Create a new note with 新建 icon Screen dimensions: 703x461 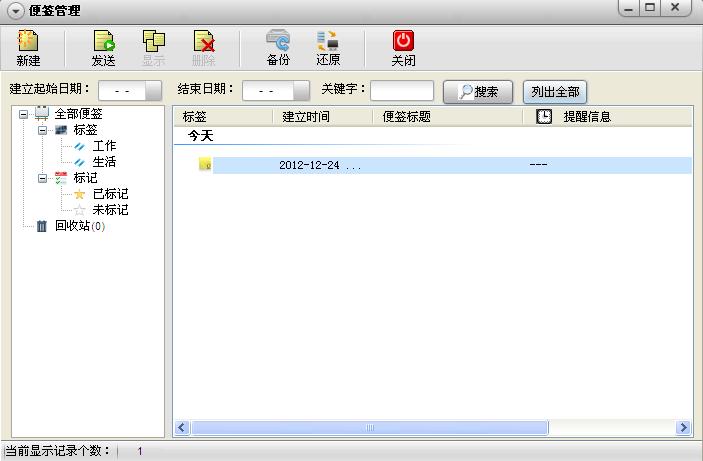pos(28,41)
